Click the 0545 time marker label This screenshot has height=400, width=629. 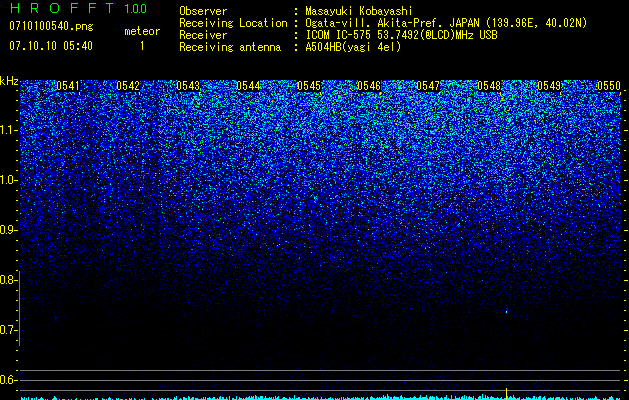coord(309,86)
